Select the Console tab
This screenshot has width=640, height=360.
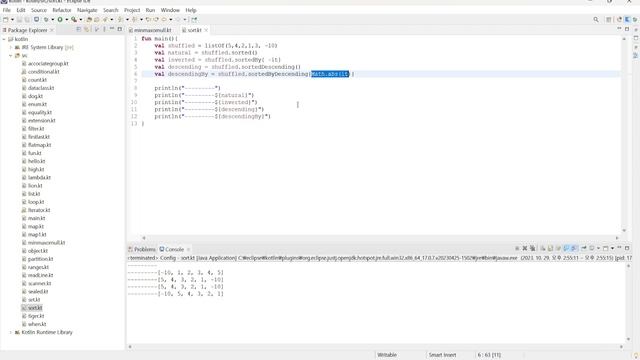point(171,249)
